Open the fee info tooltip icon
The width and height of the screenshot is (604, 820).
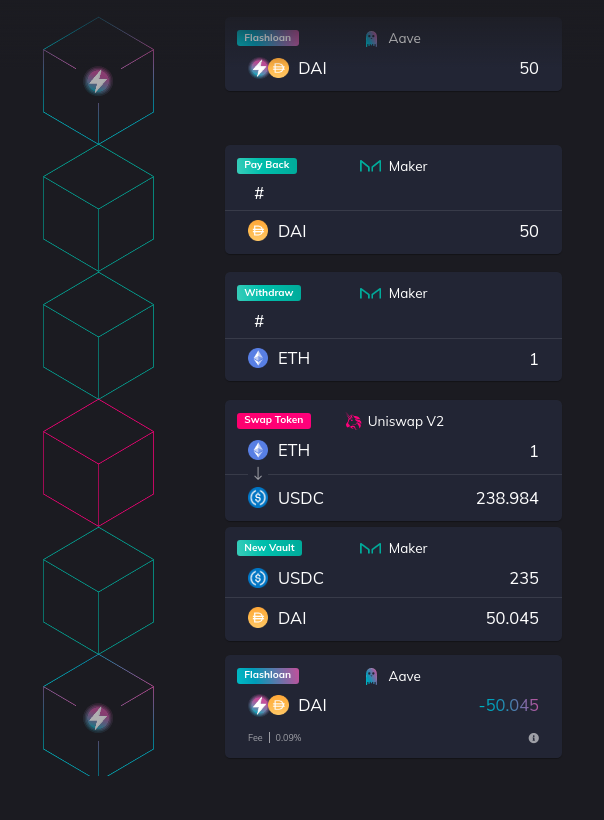(533, 738)
